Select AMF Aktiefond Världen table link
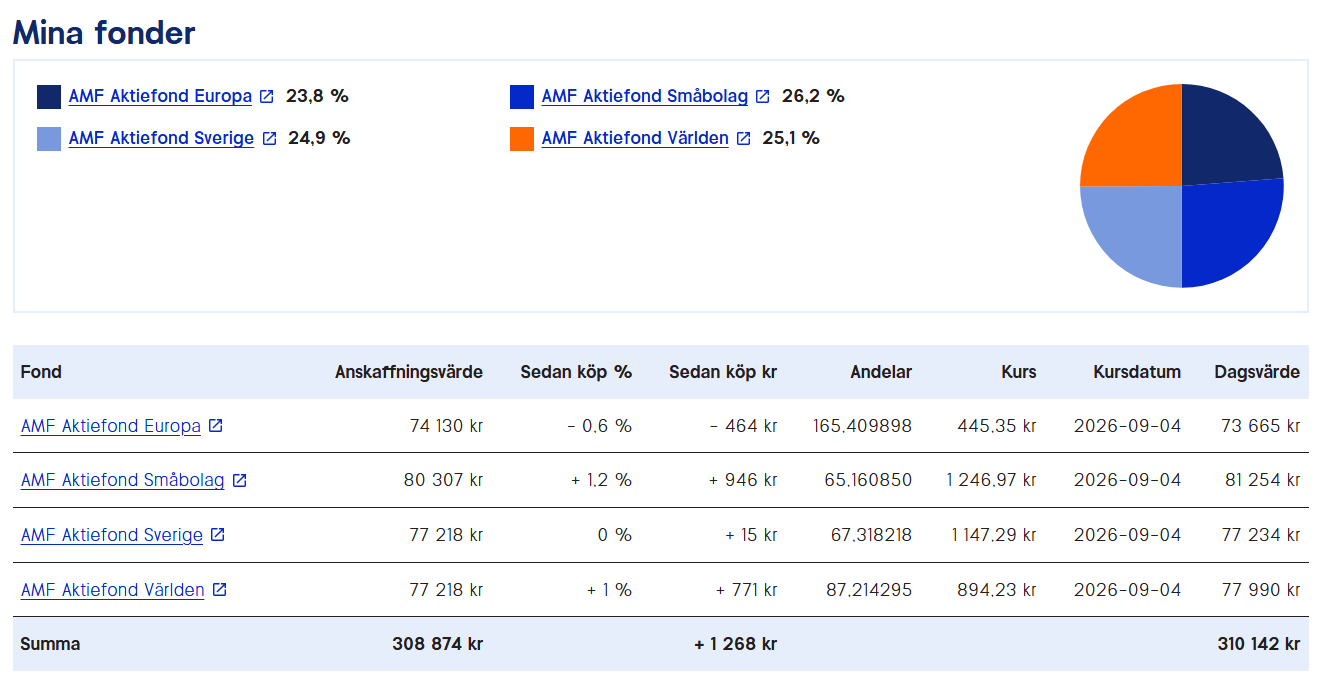1323x681 pixels. coord(113,590)
